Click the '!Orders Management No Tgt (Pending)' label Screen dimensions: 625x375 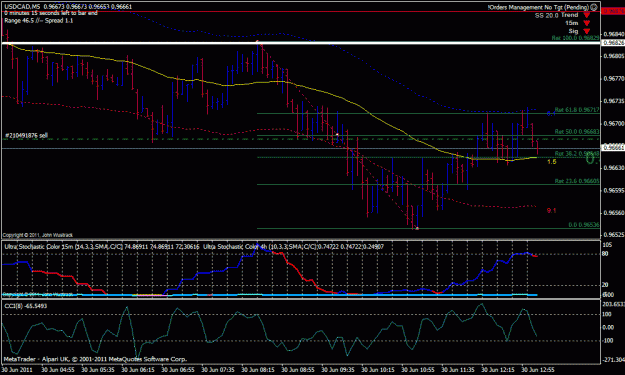point(539,7)
